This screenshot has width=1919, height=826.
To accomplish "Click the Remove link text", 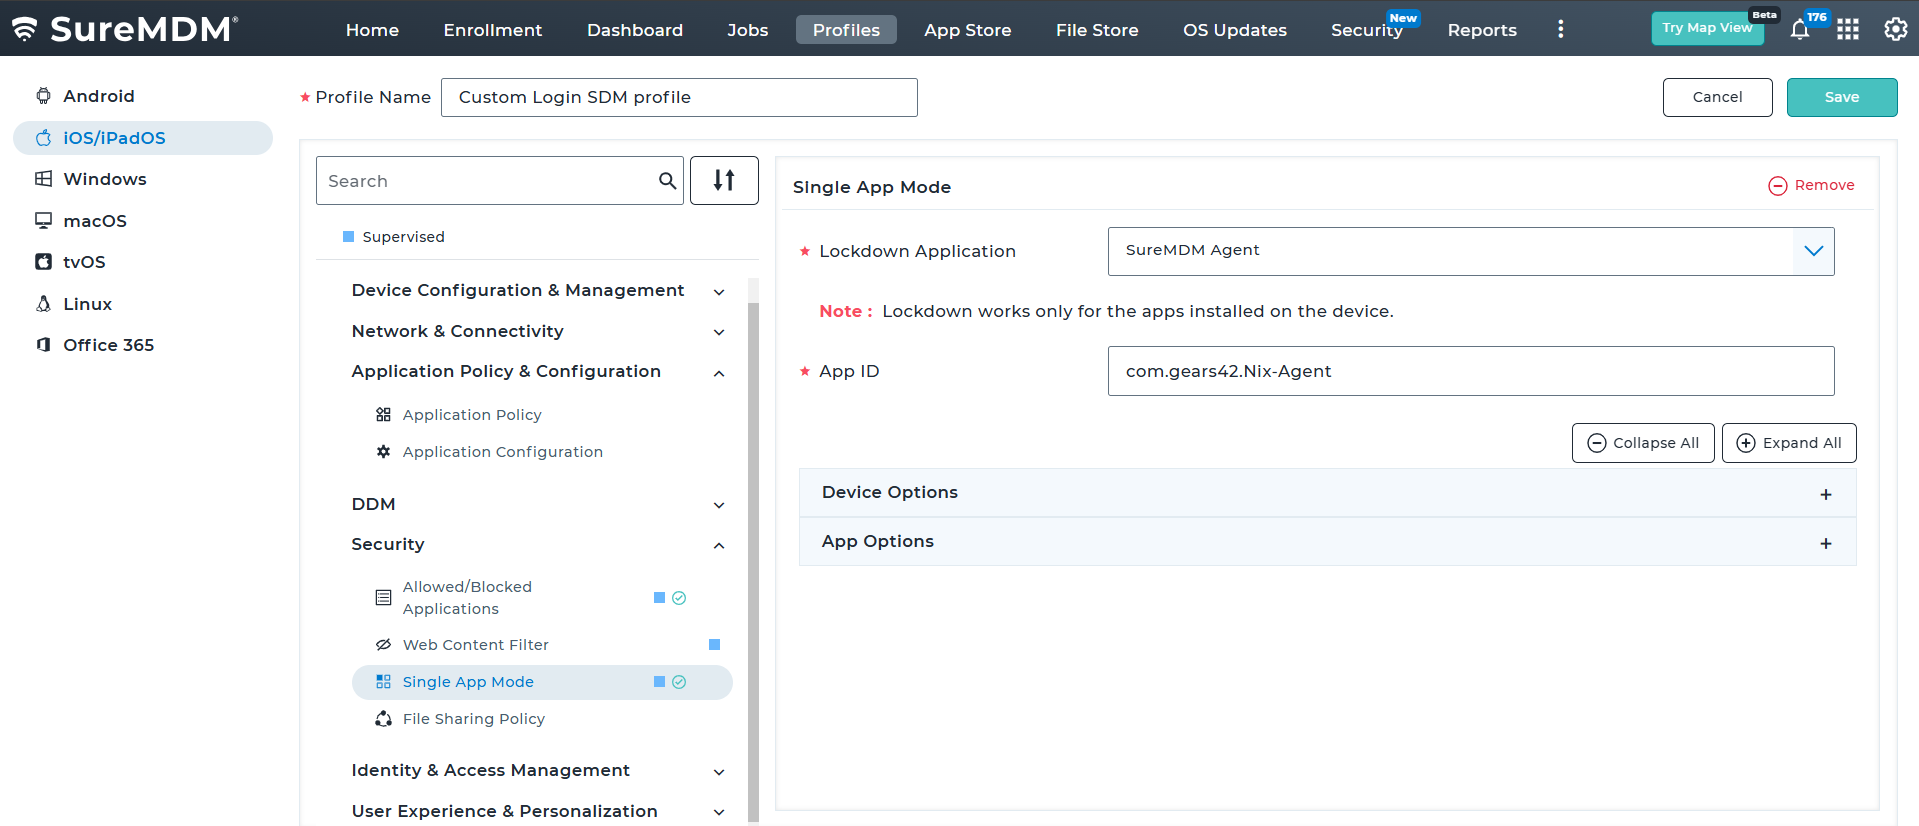I will pyautogui.click(x=1824, y=185).
